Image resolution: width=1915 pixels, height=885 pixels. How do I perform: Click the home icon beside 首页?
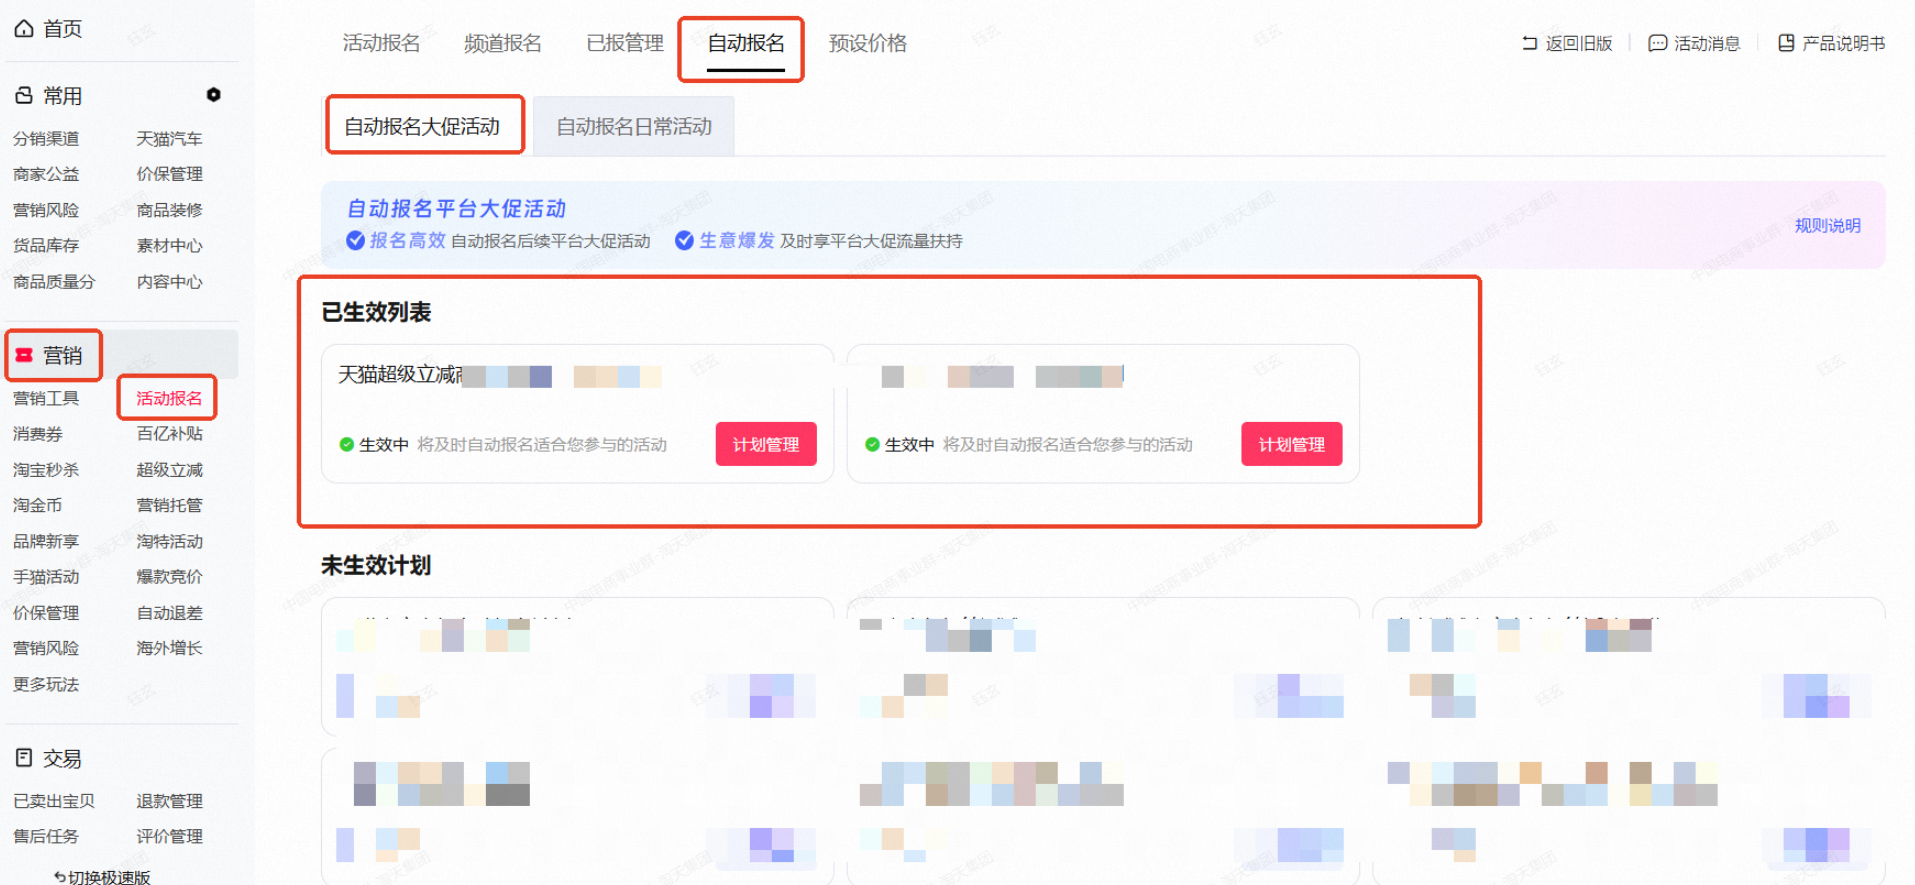click(24, 28)
